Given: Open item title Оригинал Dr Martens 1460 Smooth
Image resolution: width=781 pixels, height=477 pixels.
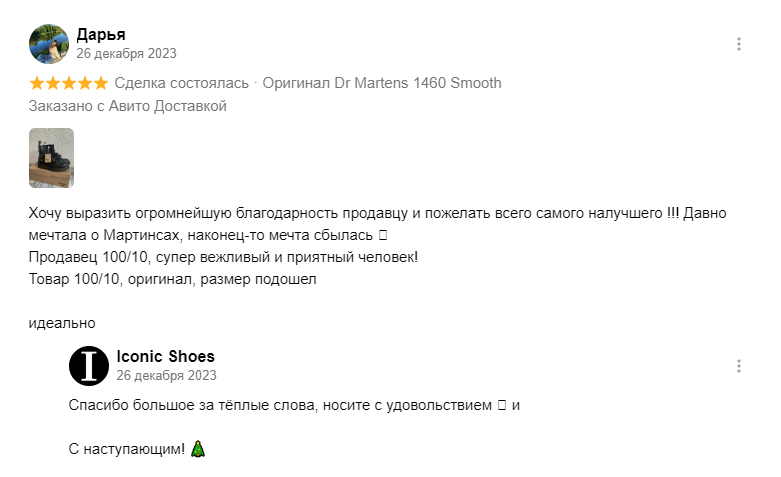Looking at the screenshot, I should coord(382,83).
